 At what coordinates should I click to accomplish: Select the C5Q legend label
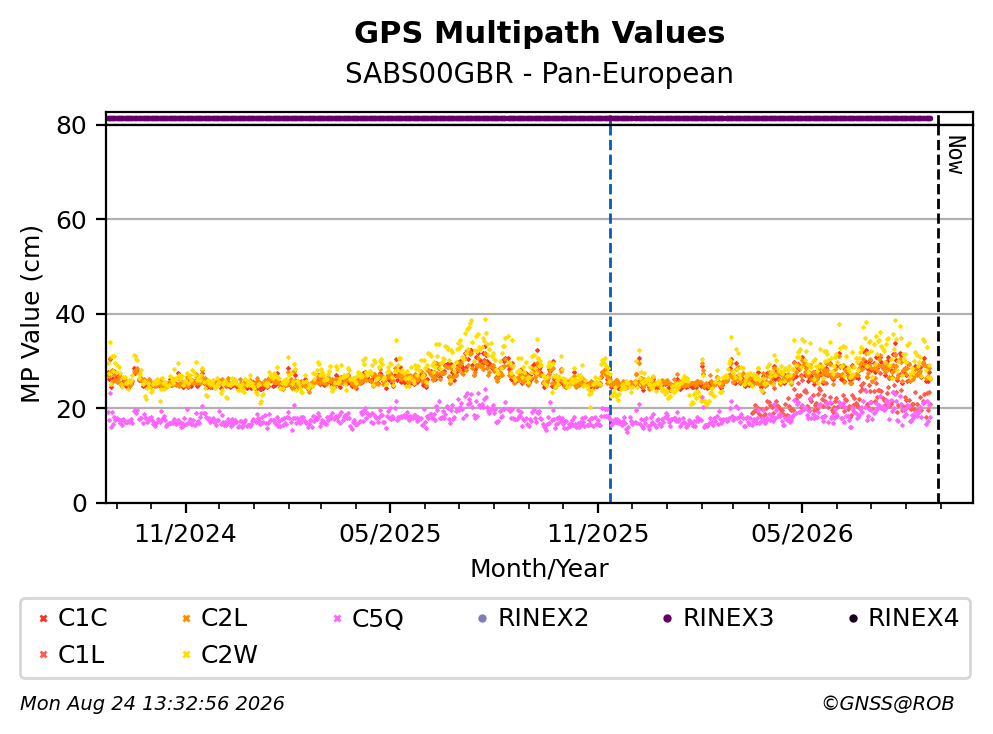coord(377,618)
